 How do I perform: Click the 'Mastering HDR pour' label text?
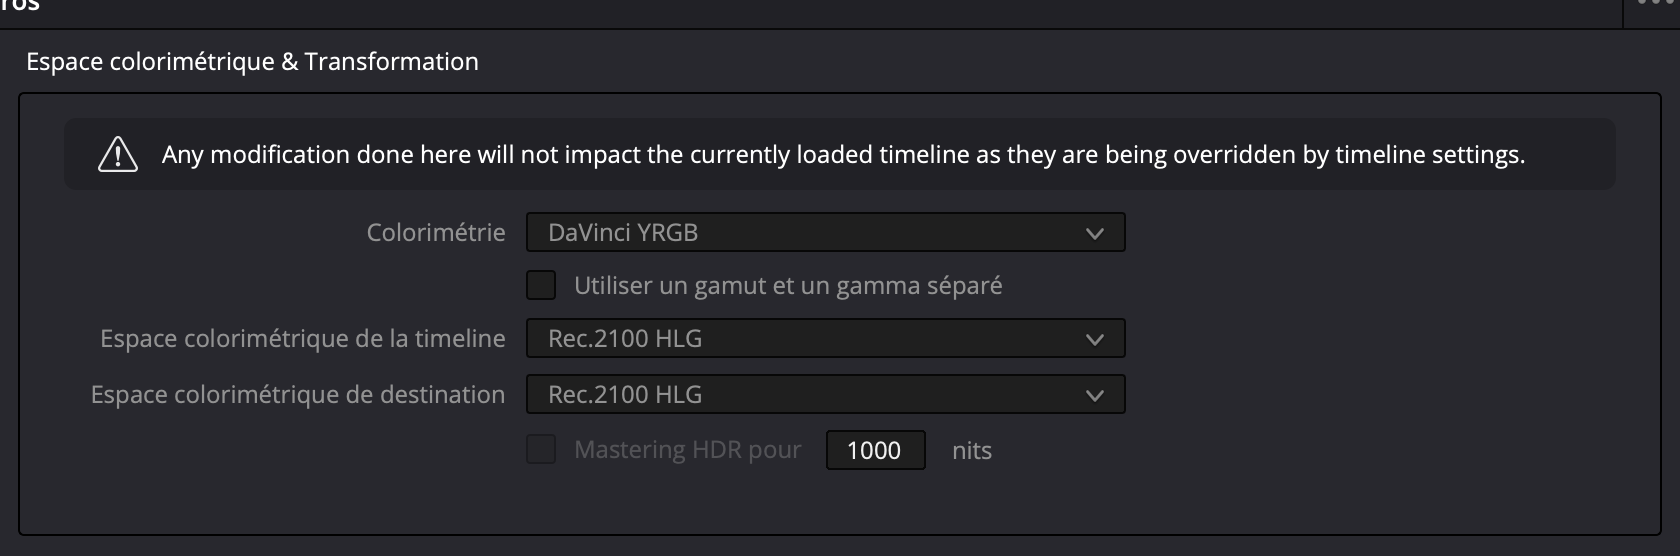pos(688,450)
